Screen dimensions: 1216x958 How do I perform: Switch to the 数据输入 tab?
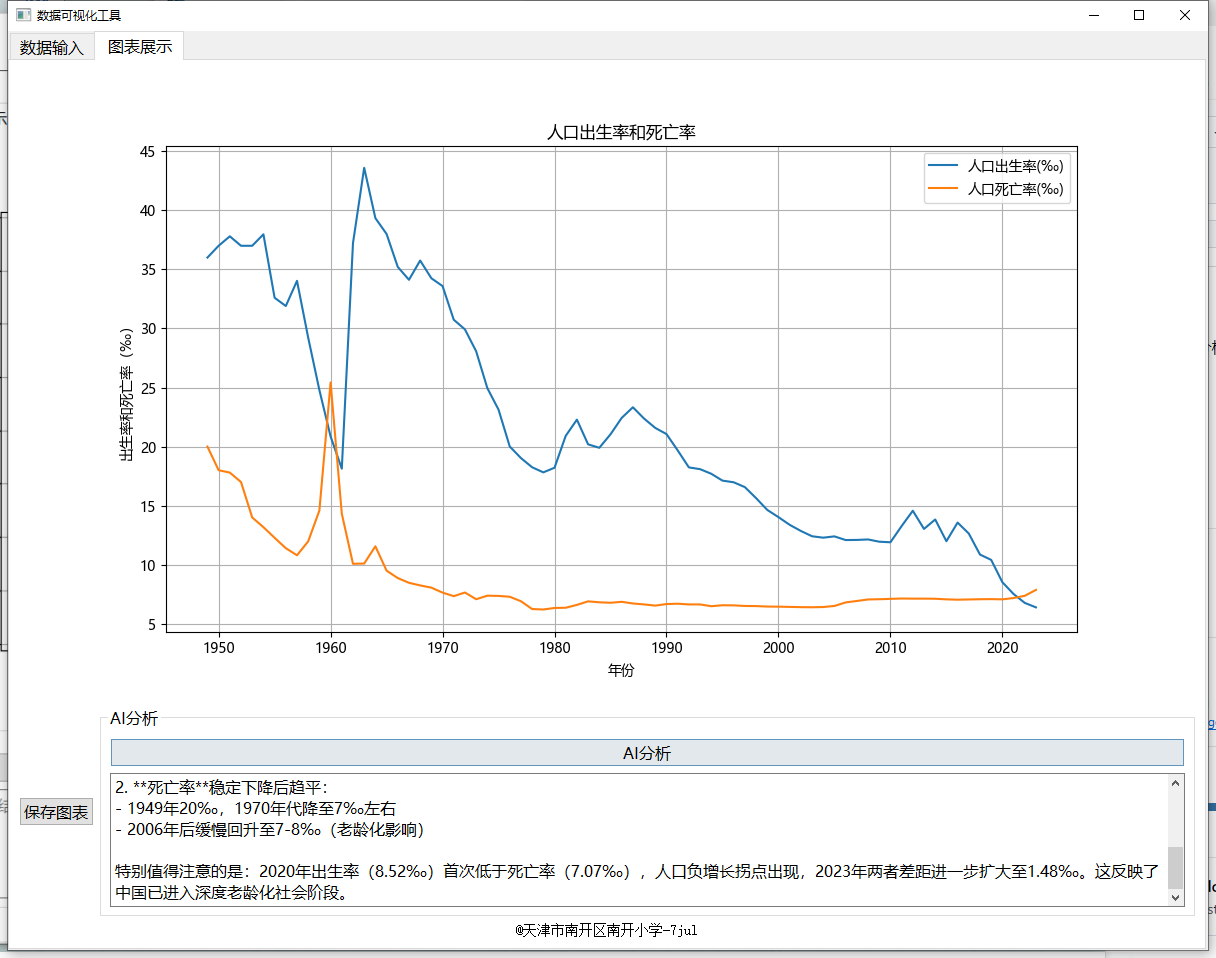[52, 47]
